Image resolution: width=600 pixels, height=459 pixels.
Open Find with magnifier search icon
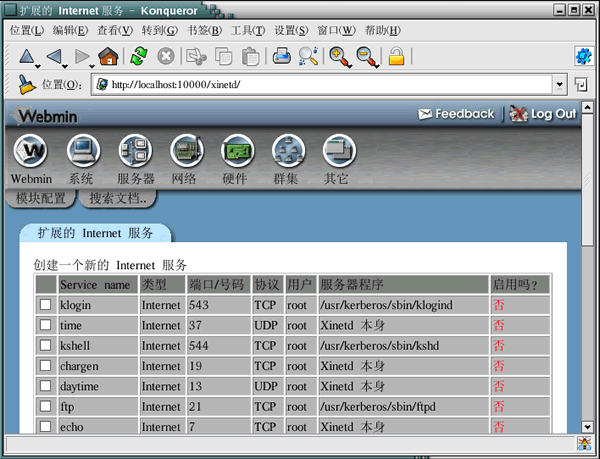coord(308,56)
